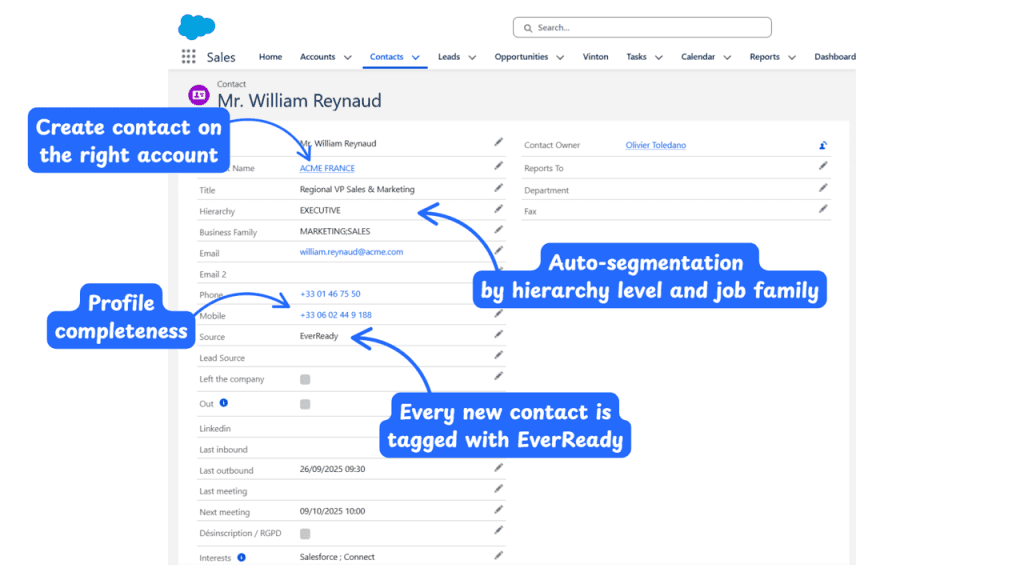Edit Business Family with pencil icon
Image resolution: width=1024 pixels, height=576 pixels.
(x=498, y=230)
